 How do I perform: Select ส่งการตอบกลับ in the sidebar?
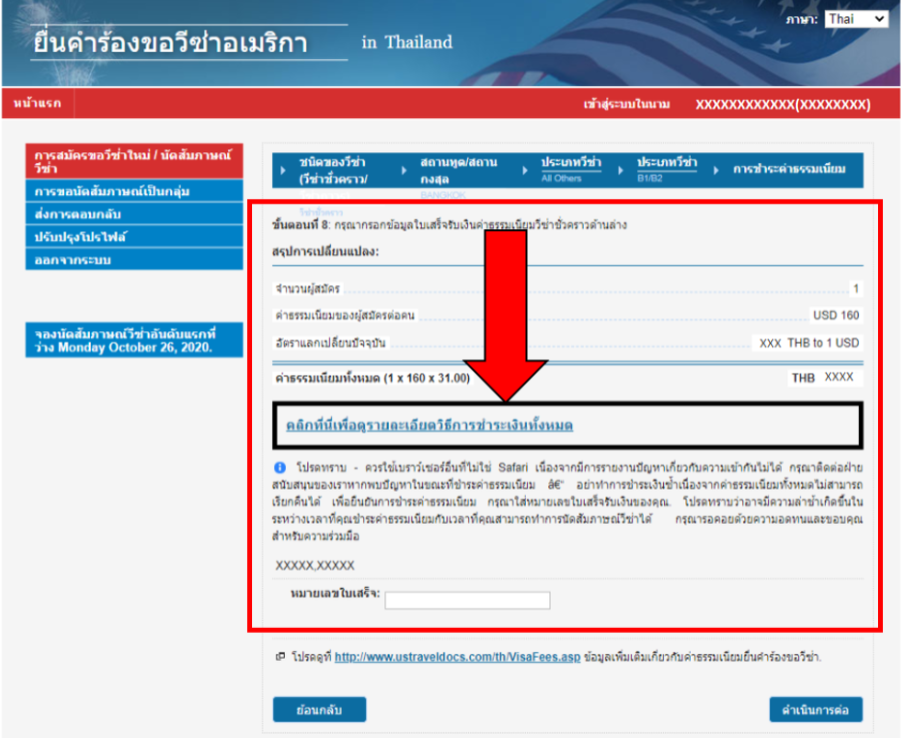(134, 214)
